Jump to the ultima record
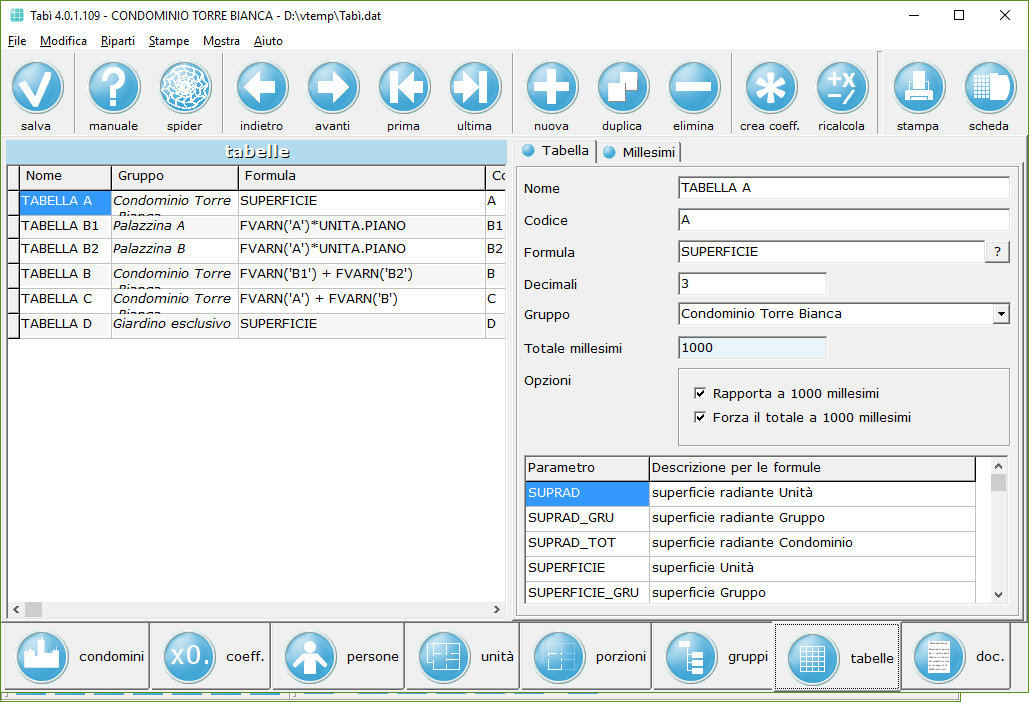Screen dimensions: 1029x702 coord(474,88)
